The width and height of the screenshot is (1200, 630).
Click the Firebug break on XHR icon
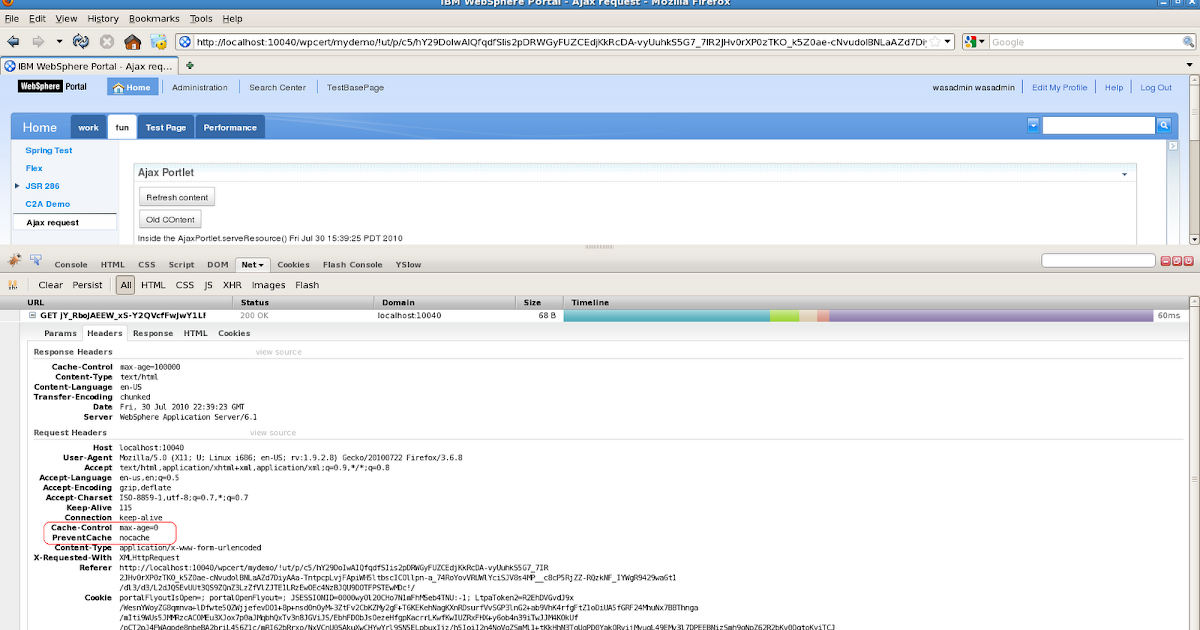click(x=15, y=285)
